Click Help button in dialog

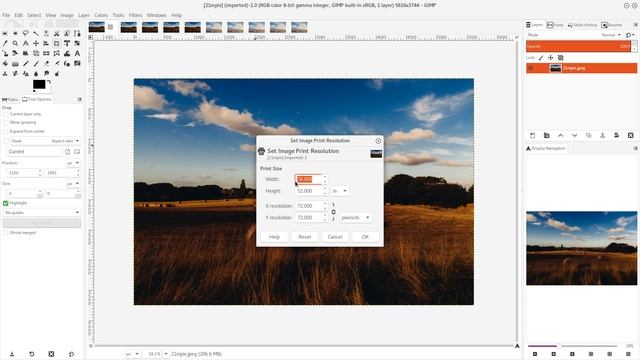pyautogui.click(x=274, y=237)
